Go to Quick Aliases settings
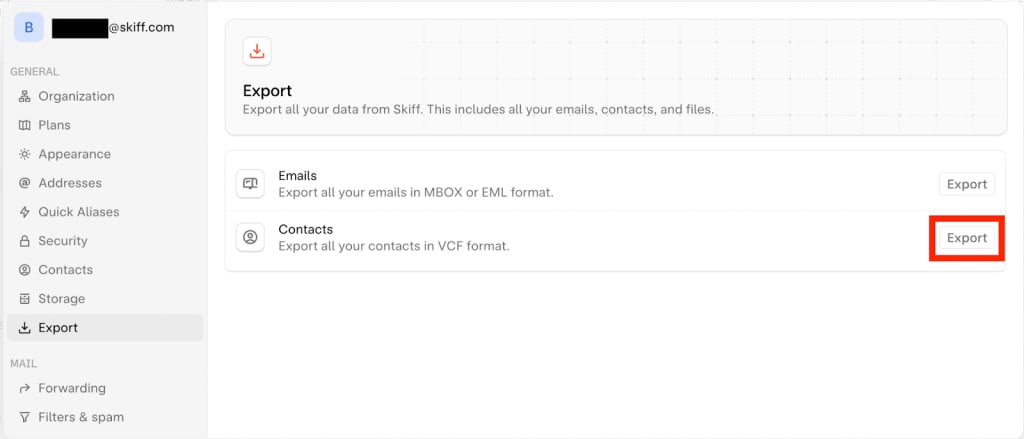Image resolution: width=1024 pixels, height=439 pixels. [78, 212]
